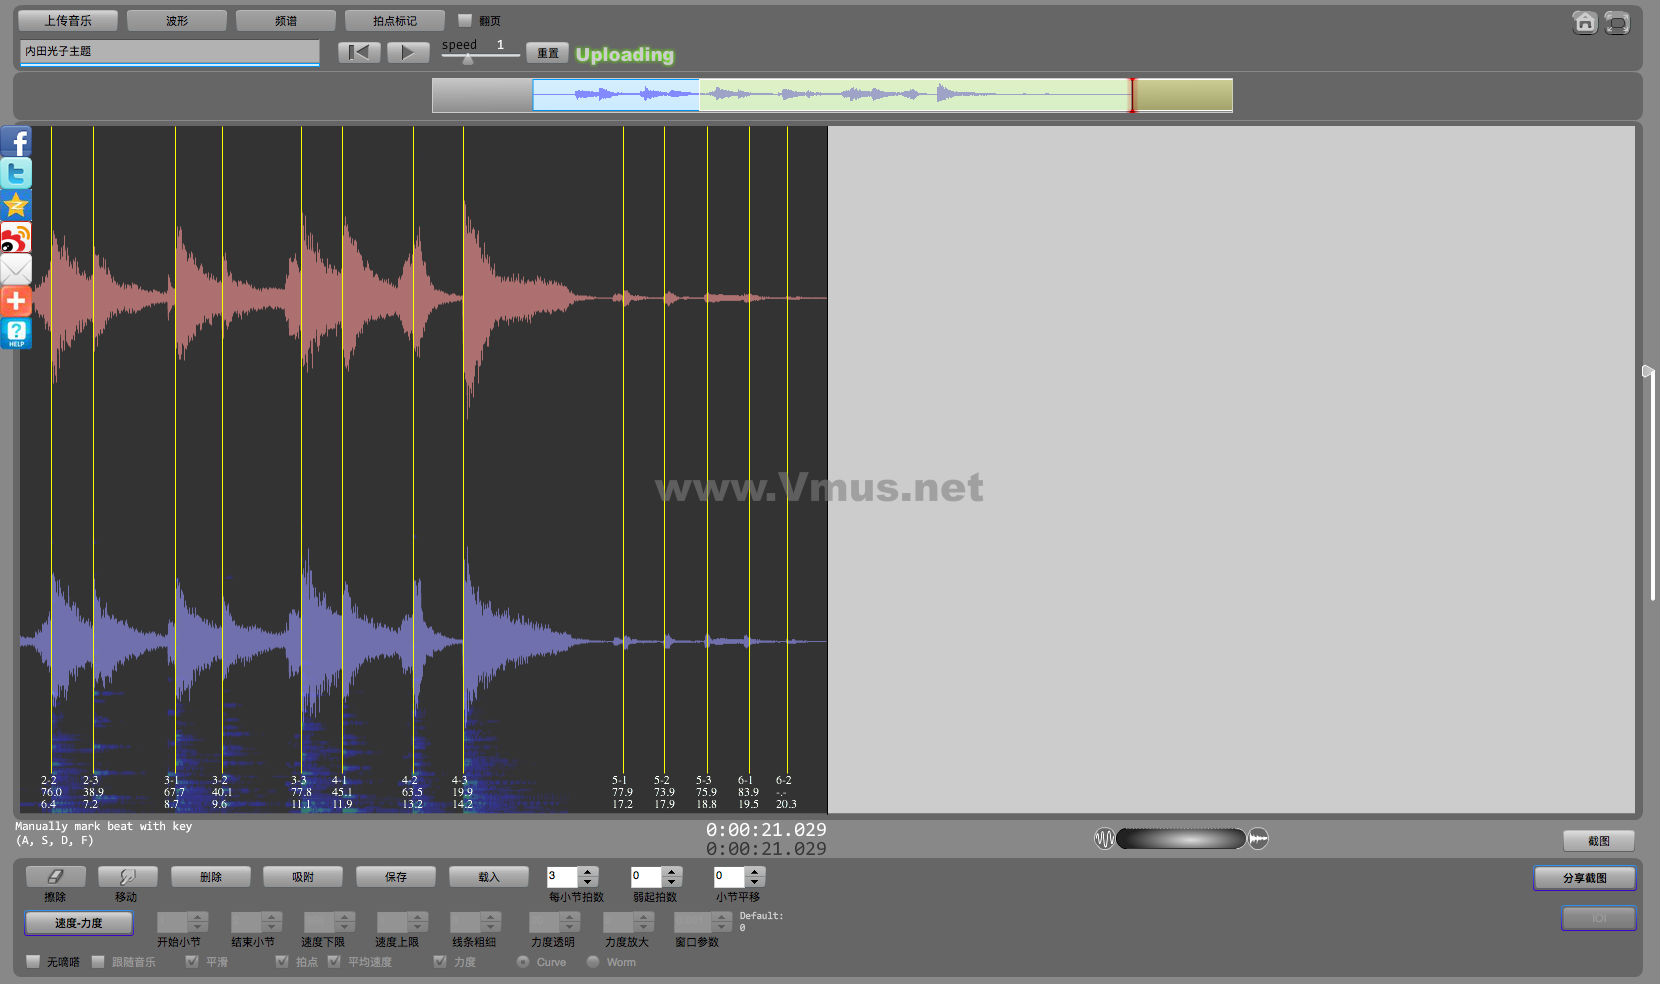Select the Curve radio button

(x=523, y=962)
